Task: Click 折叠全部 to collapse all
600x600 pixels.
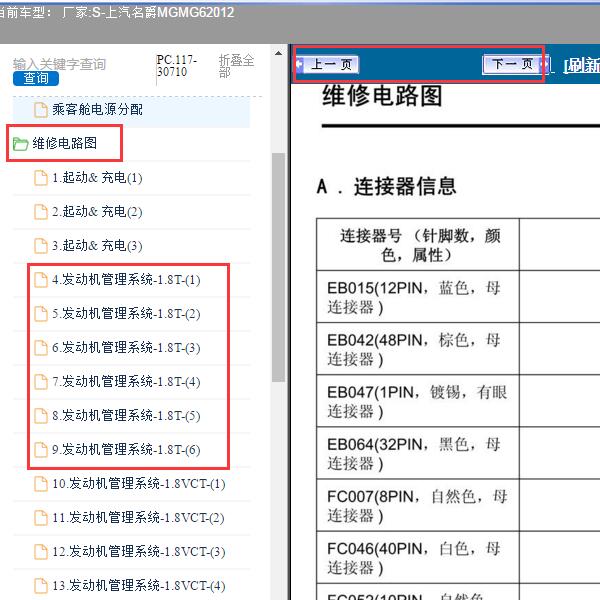Action: tap(236, 66)
